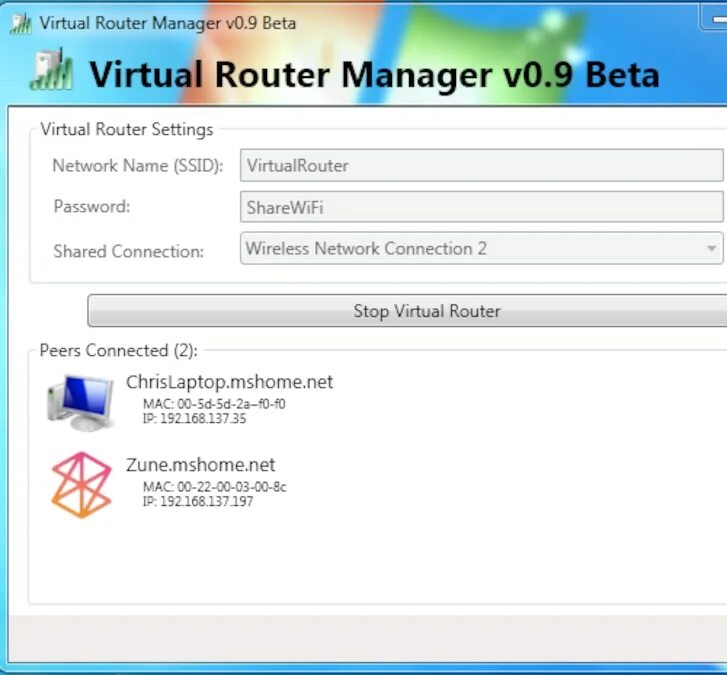Click the Shared Connection: label
This screenshot has height=675, width=727.
(128, 251)
